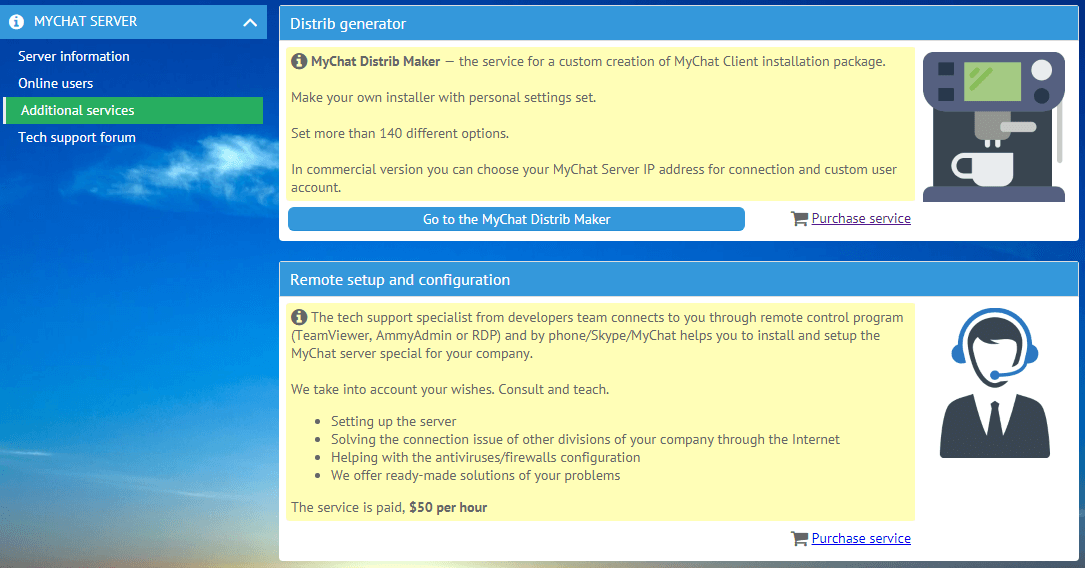Click the bold $50 per hour price text
Screen dimensions: 1085x568
(448, 508)
